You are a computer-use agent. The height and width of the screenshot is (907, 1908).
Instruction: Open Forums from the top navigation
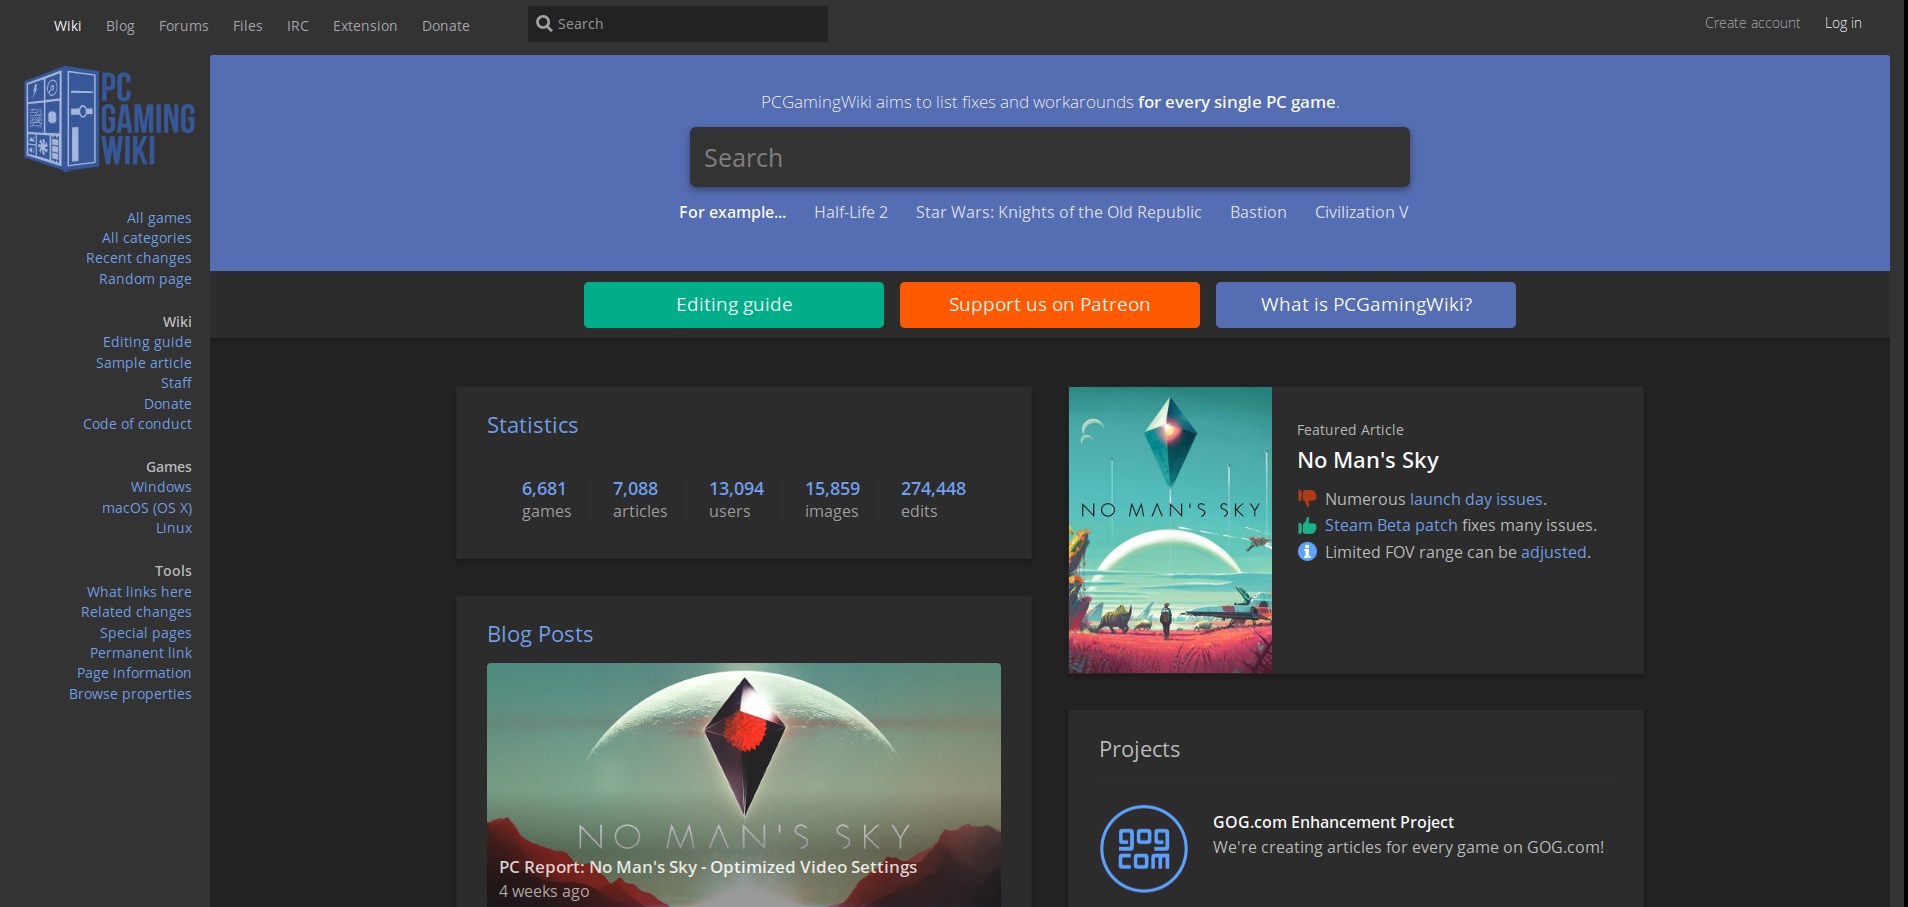tap(184, 26)
